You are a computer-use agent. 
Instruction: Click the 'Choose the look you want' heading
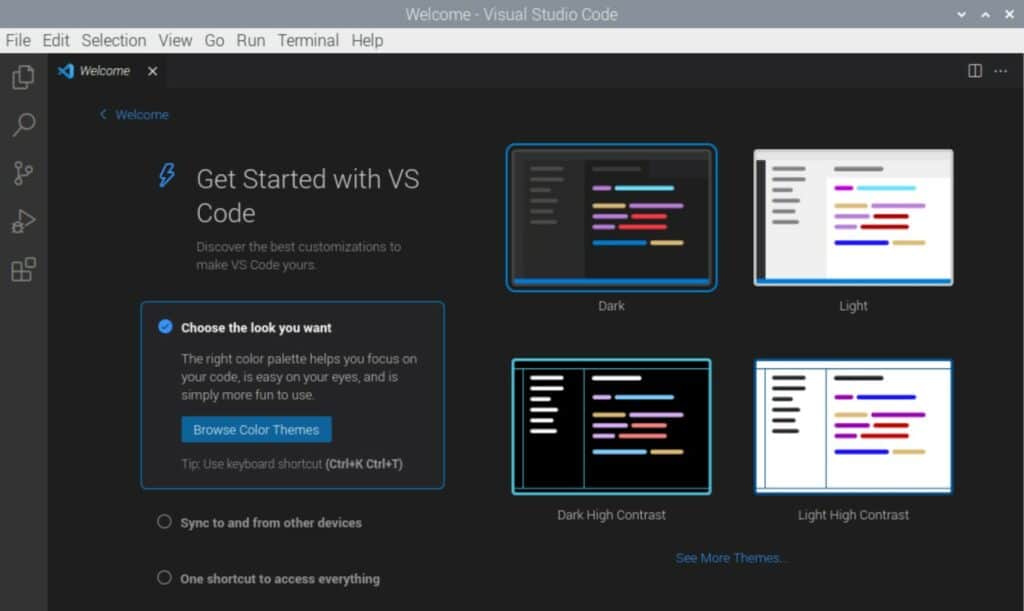click(256, 328)
